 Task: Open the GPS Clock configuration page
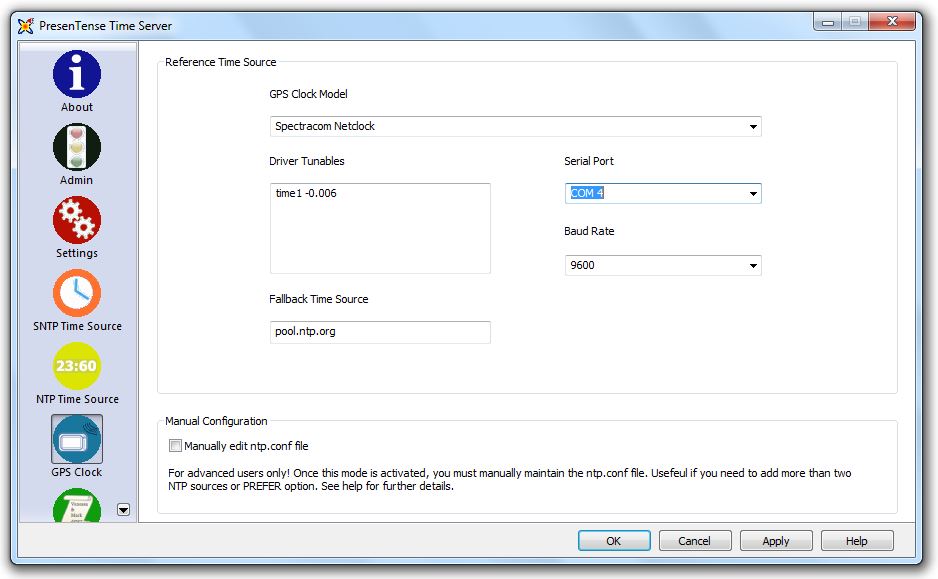tap(76, 440)
